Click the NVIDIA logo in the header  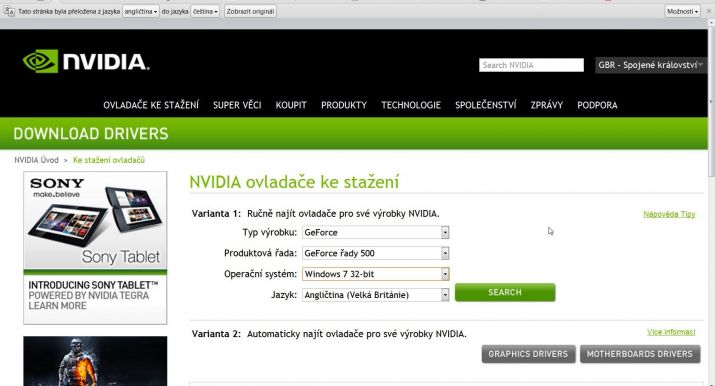pyautogui.click(x=86, y=61)
